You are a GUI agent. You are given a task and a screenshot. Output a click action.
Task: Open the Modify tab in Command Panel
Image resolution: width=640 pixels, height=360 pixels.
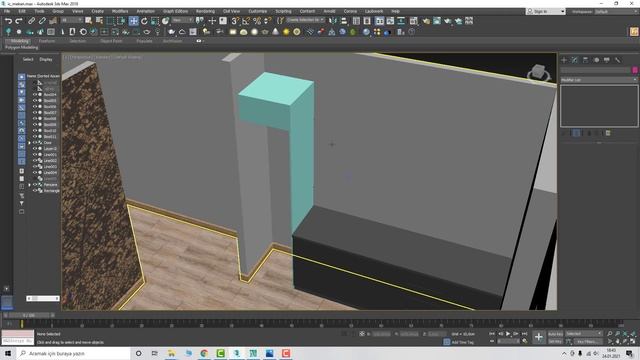click(575, 60)
